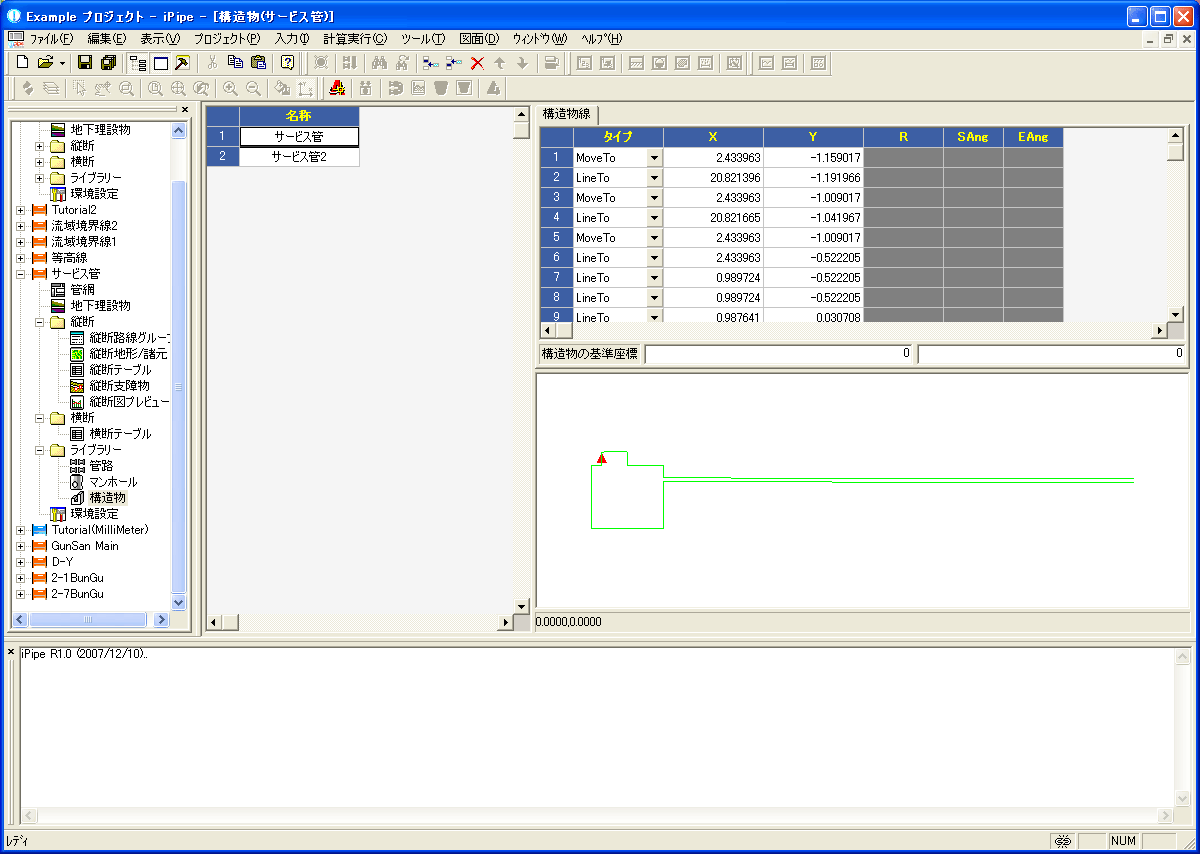1200x854 pixels.
Task: Click the first 構造物の基準座標 input field
Action: (x=779, y=353)
